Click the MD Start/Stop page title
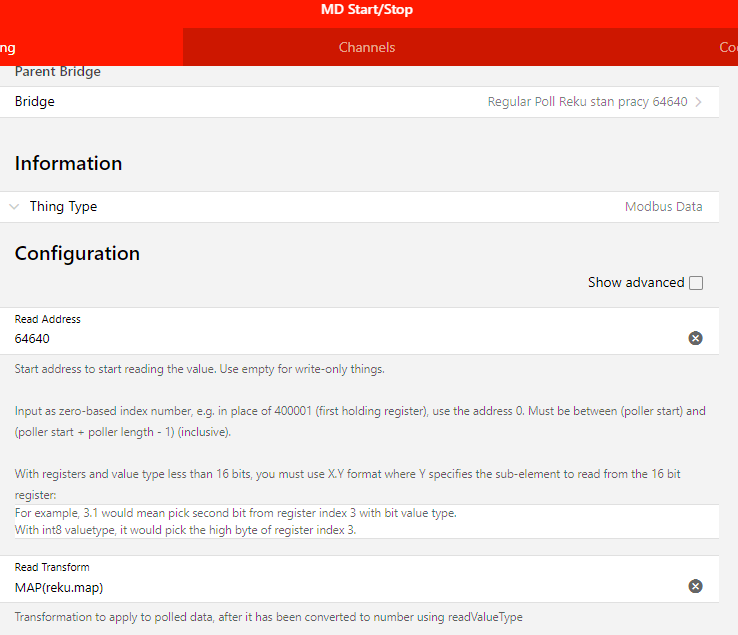 367,9
